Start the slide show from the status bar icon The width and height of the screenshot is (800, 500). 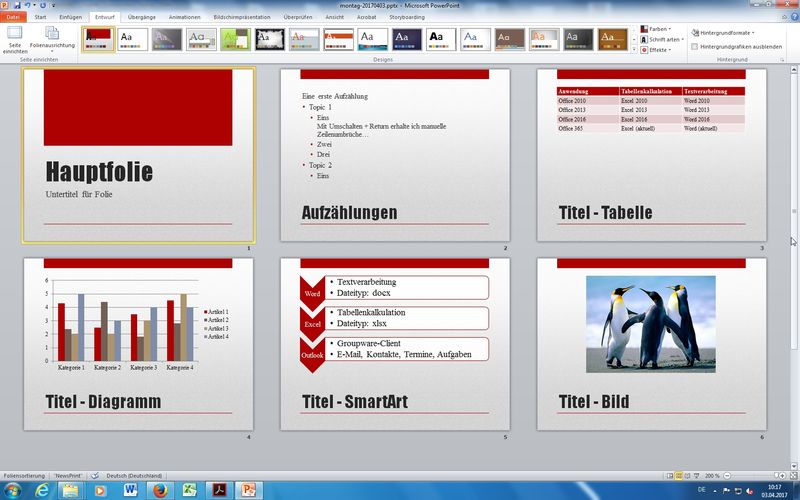tap(697, 476)
